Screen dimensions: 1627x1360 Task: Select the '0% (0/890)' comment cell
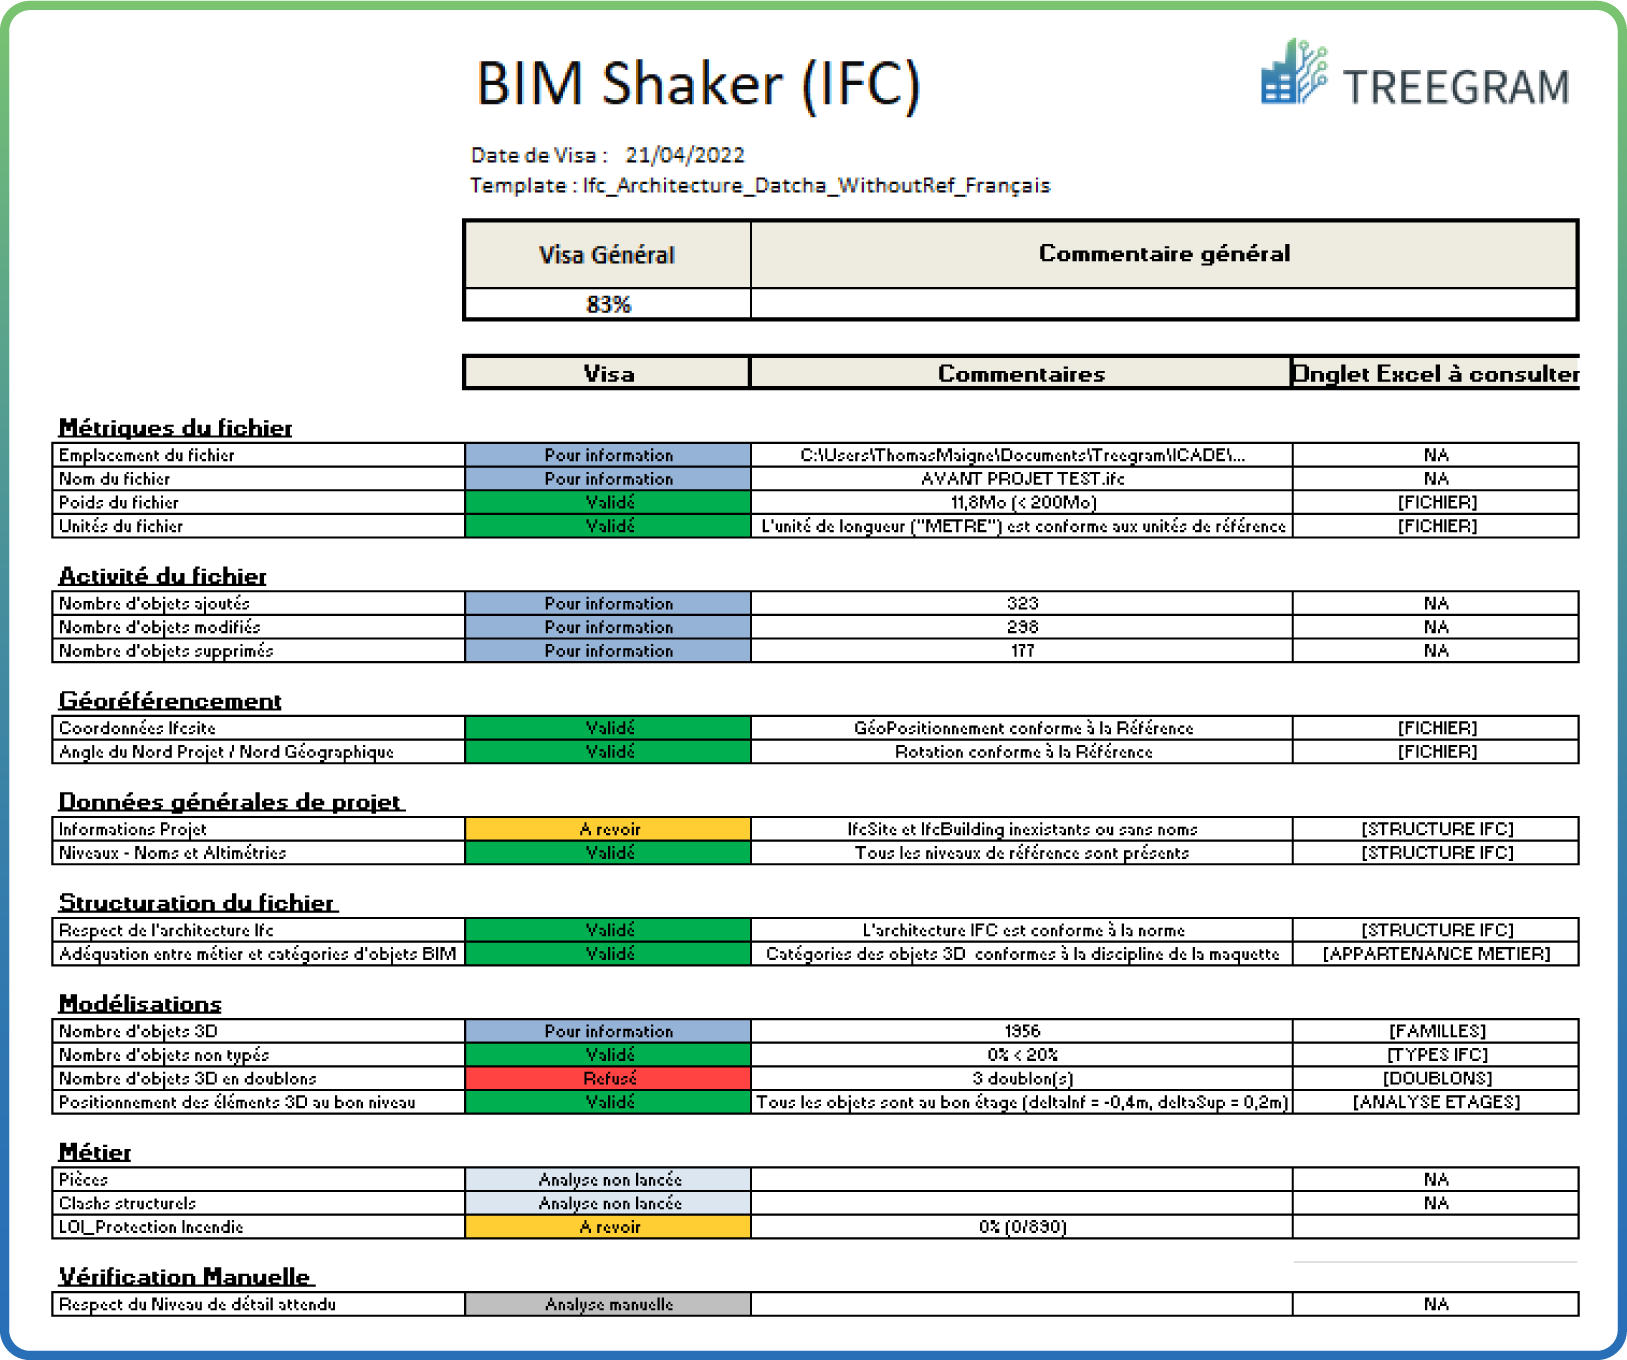coord(1021,1227)
